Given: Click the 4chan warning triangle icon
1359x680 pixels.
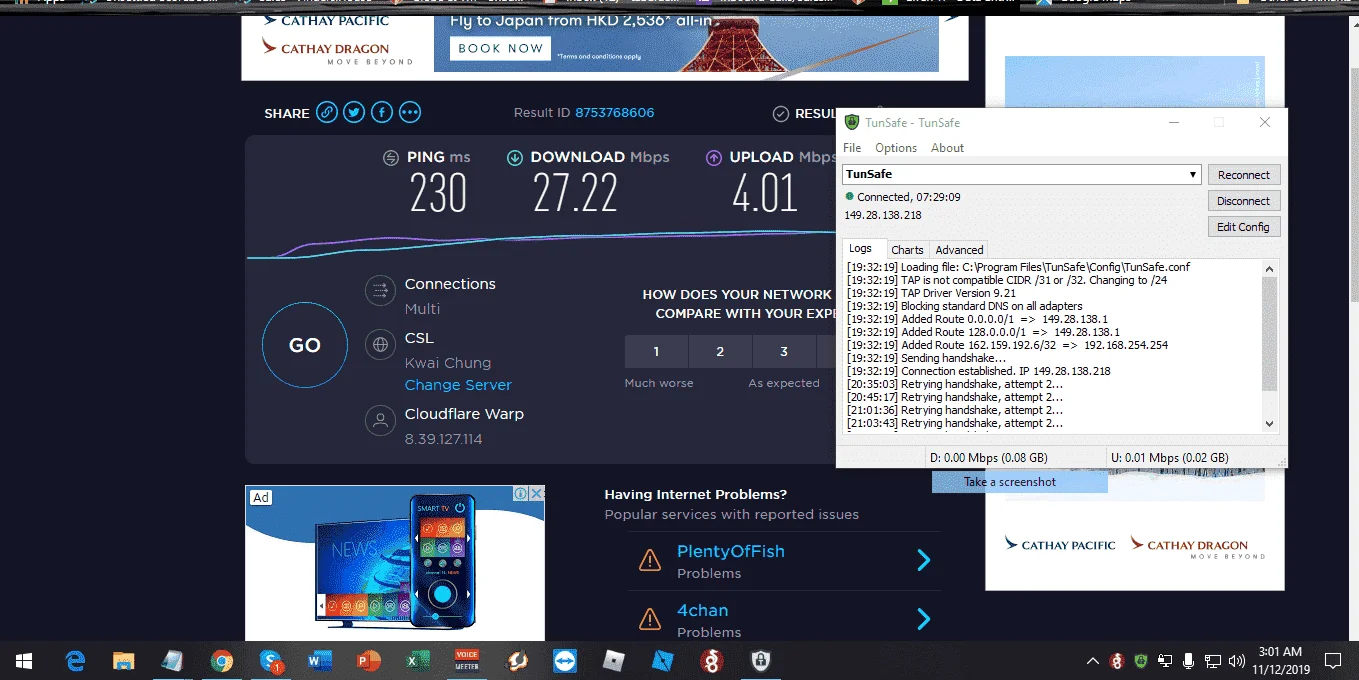Looking at the screenshot, I should tap(650, 619).
